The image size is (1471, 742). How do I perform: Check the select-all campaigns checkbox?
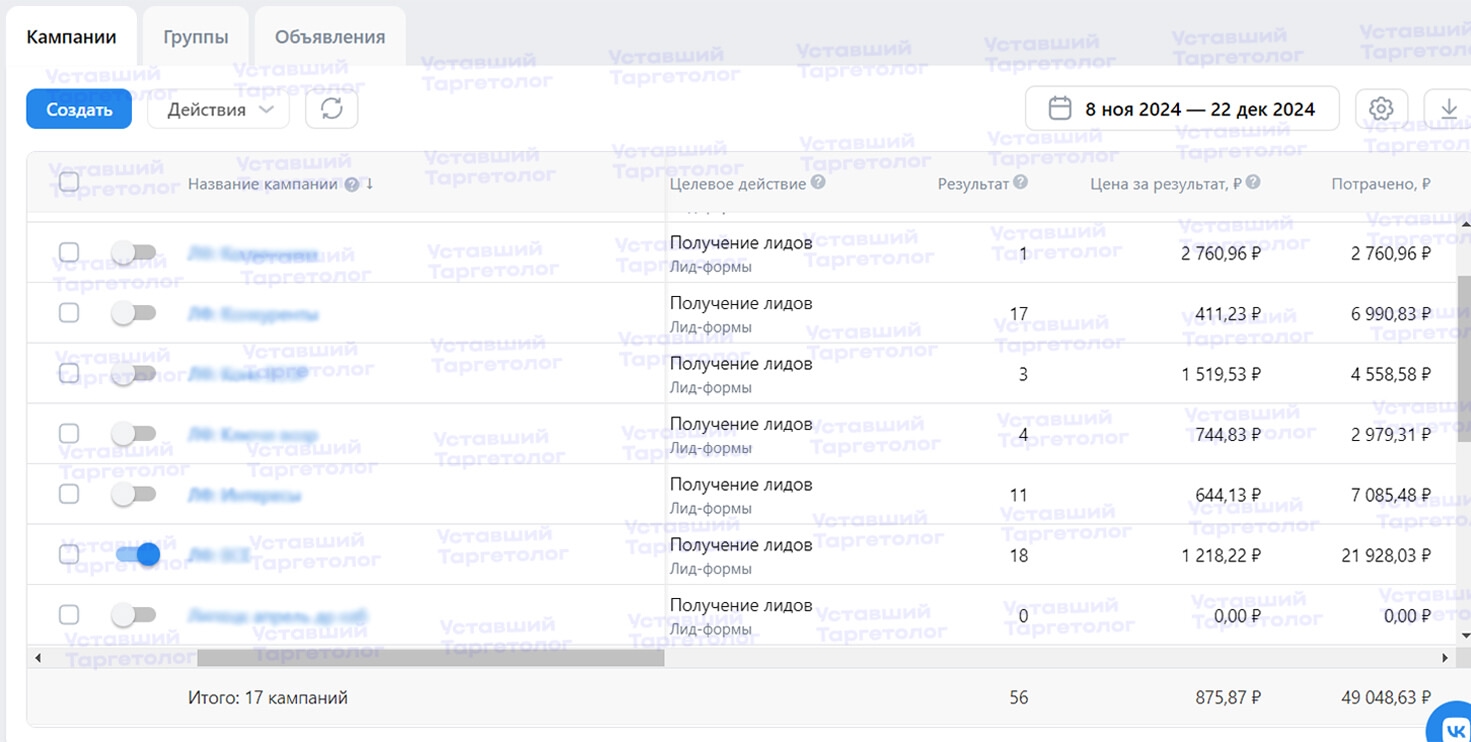69,182
